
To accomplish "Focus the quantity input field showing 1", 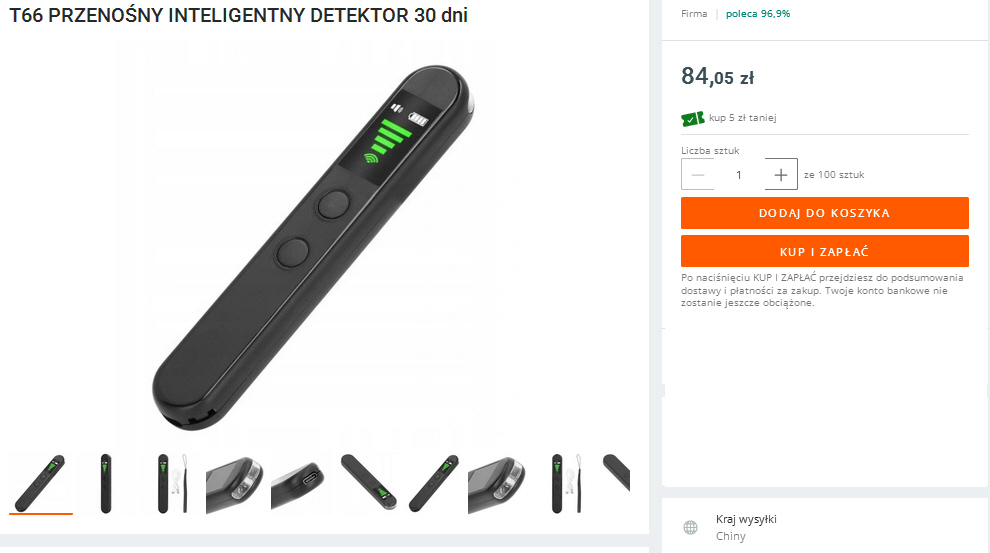I will pos(739,174).
